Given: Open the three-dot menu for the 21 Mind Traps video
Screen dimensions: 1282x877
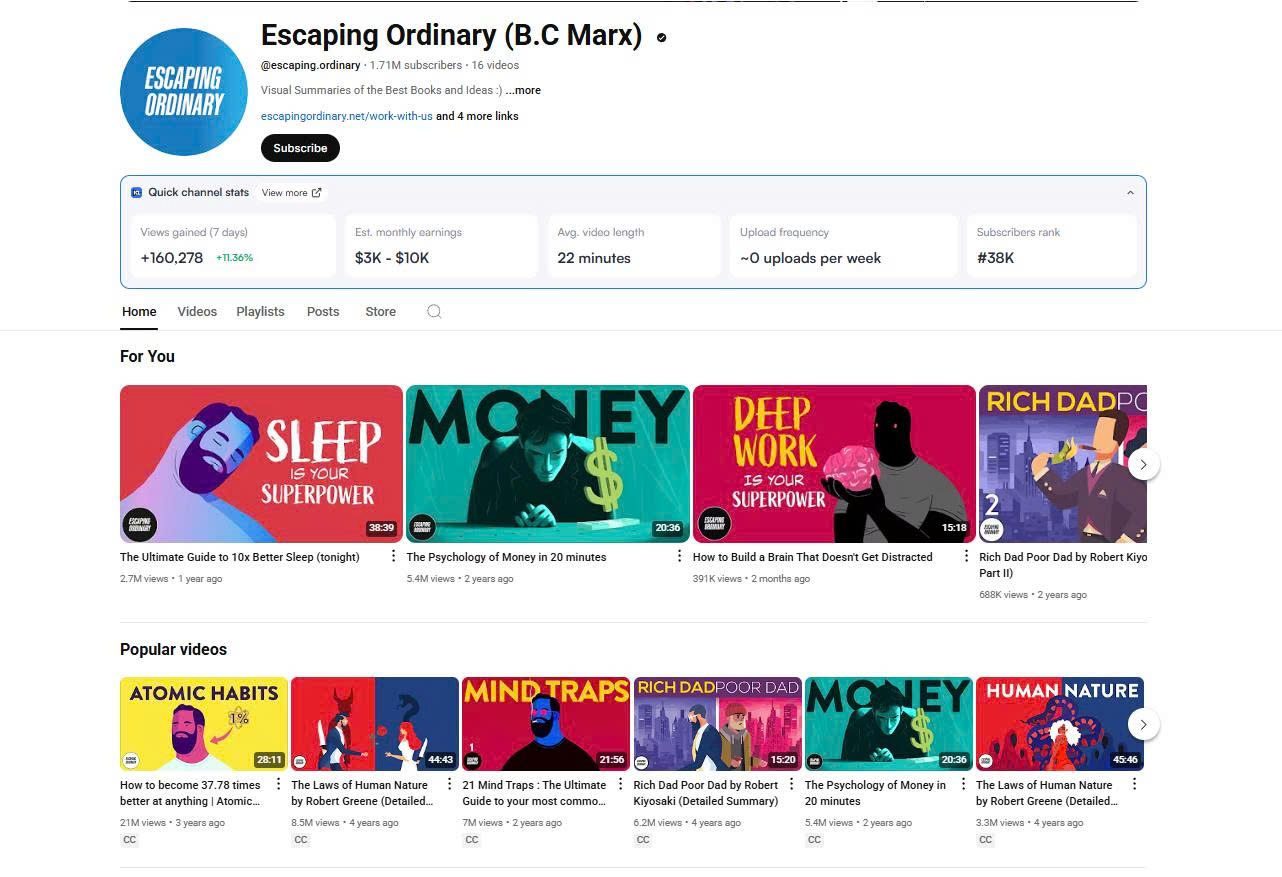Looking at the screenshot, I should [620, 784].
